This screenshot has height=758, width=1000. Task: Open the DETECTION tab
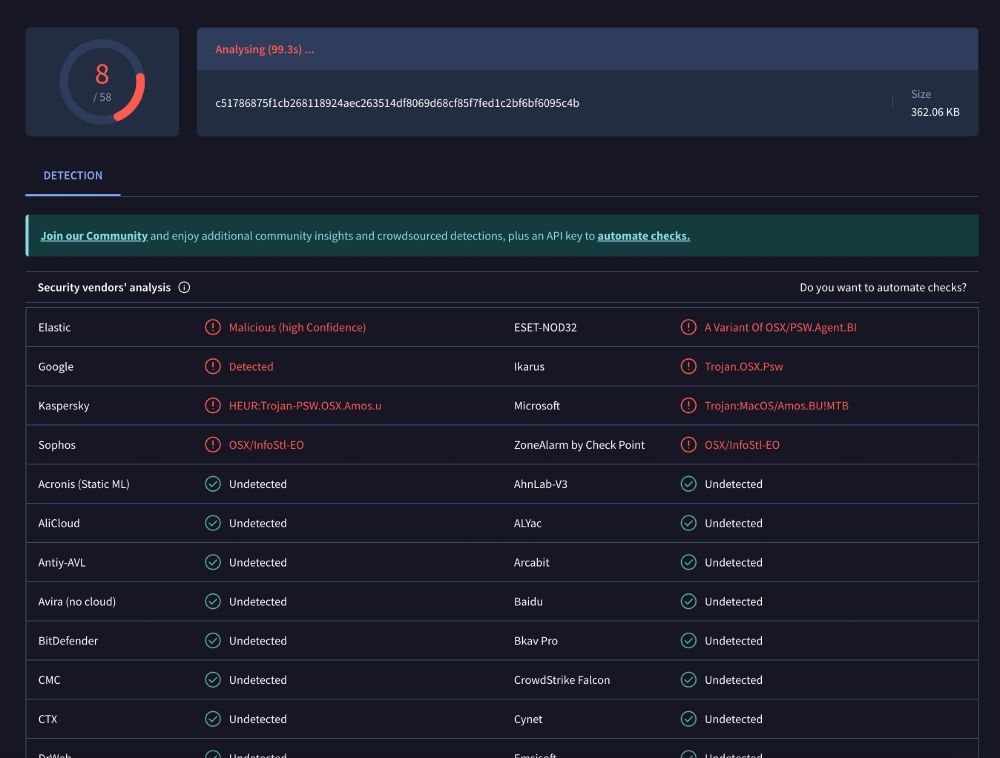point(73,175)
